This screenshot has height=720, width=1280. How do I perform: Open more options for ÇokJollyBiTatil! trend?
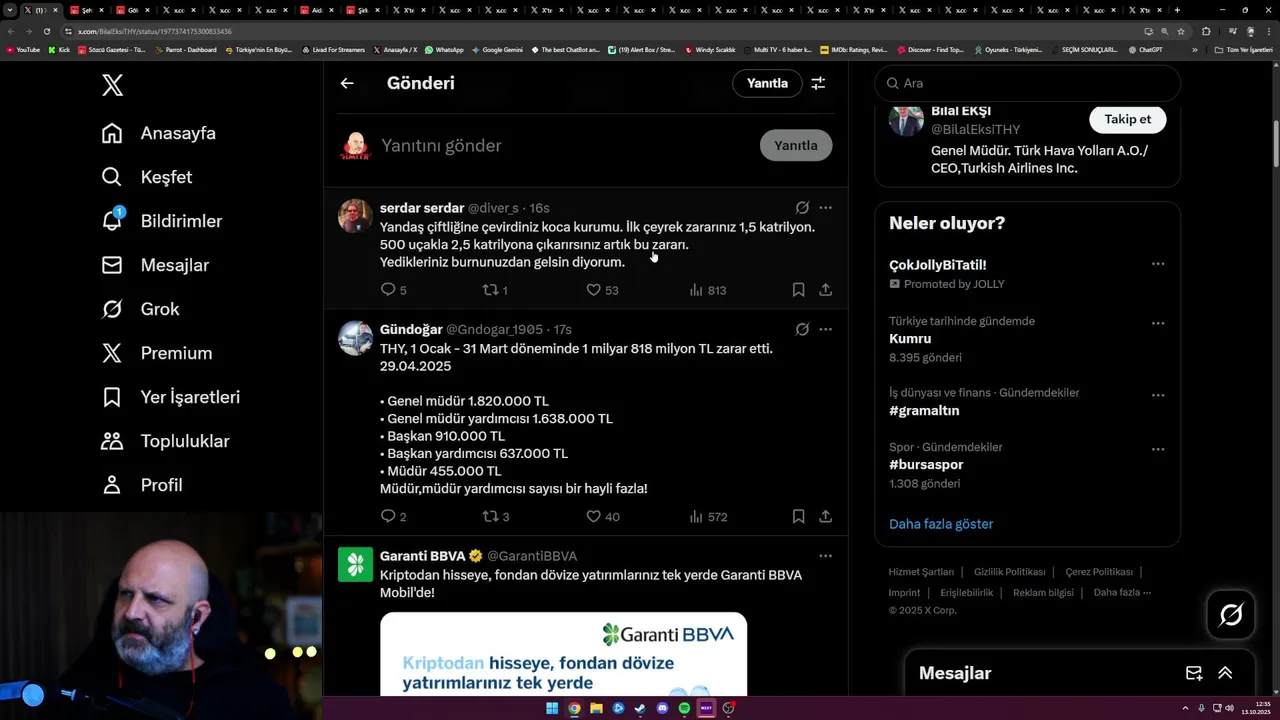pos(1157,264)
